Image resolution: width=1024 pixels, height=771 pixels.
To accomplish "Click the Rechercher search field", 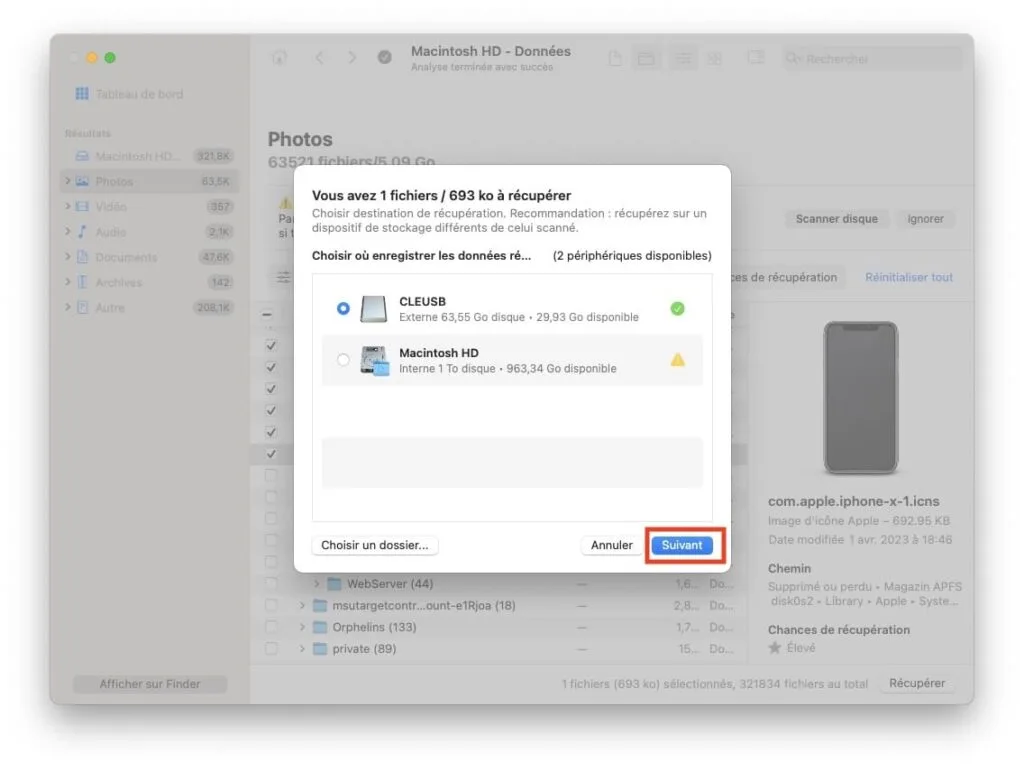I will pos(869,57).
